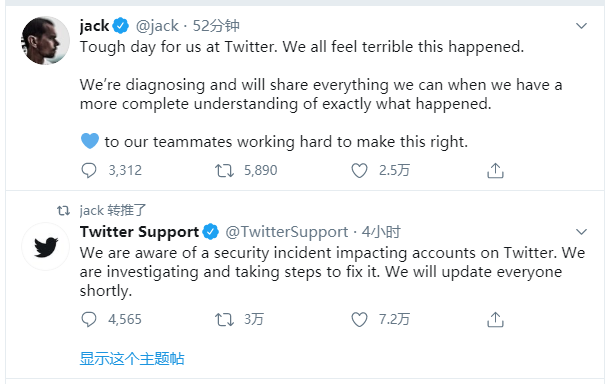Click the @jack handle
Image resolution: width=610 pixels, height=384 pixels.
tap(157, 26)
